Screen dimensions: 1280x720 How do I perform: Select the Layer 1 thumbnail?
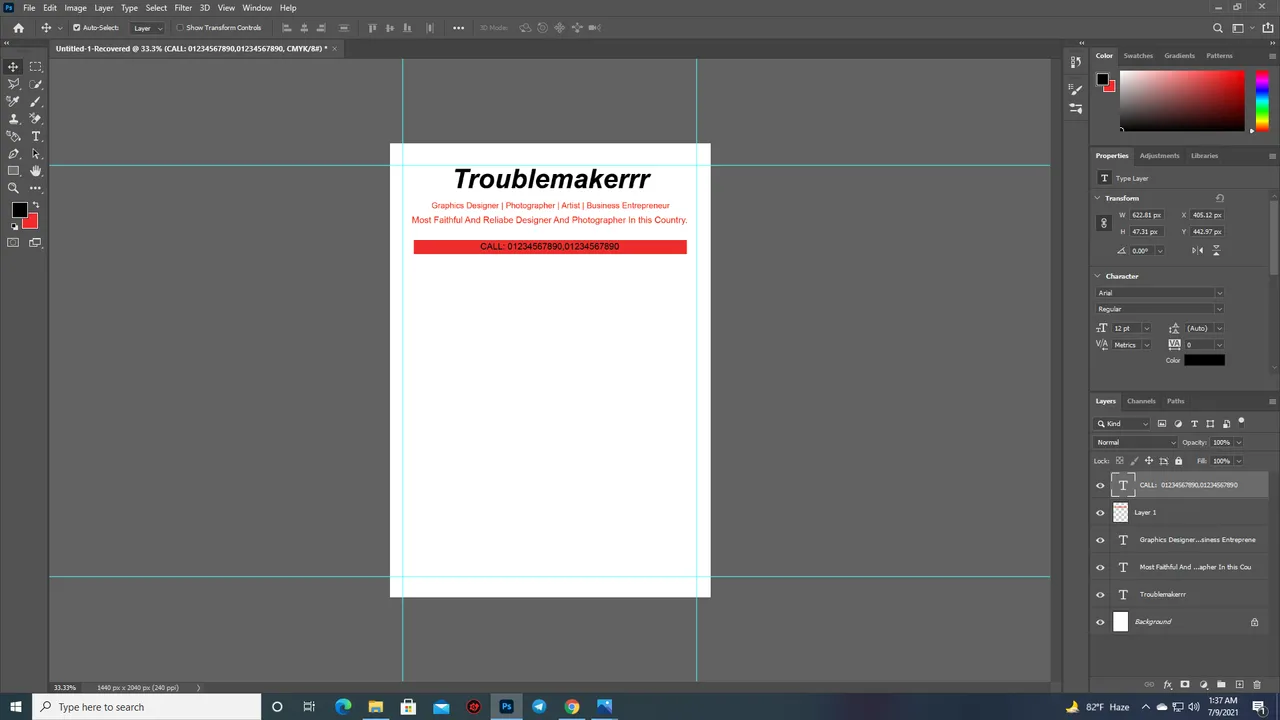coord(1120,513)
